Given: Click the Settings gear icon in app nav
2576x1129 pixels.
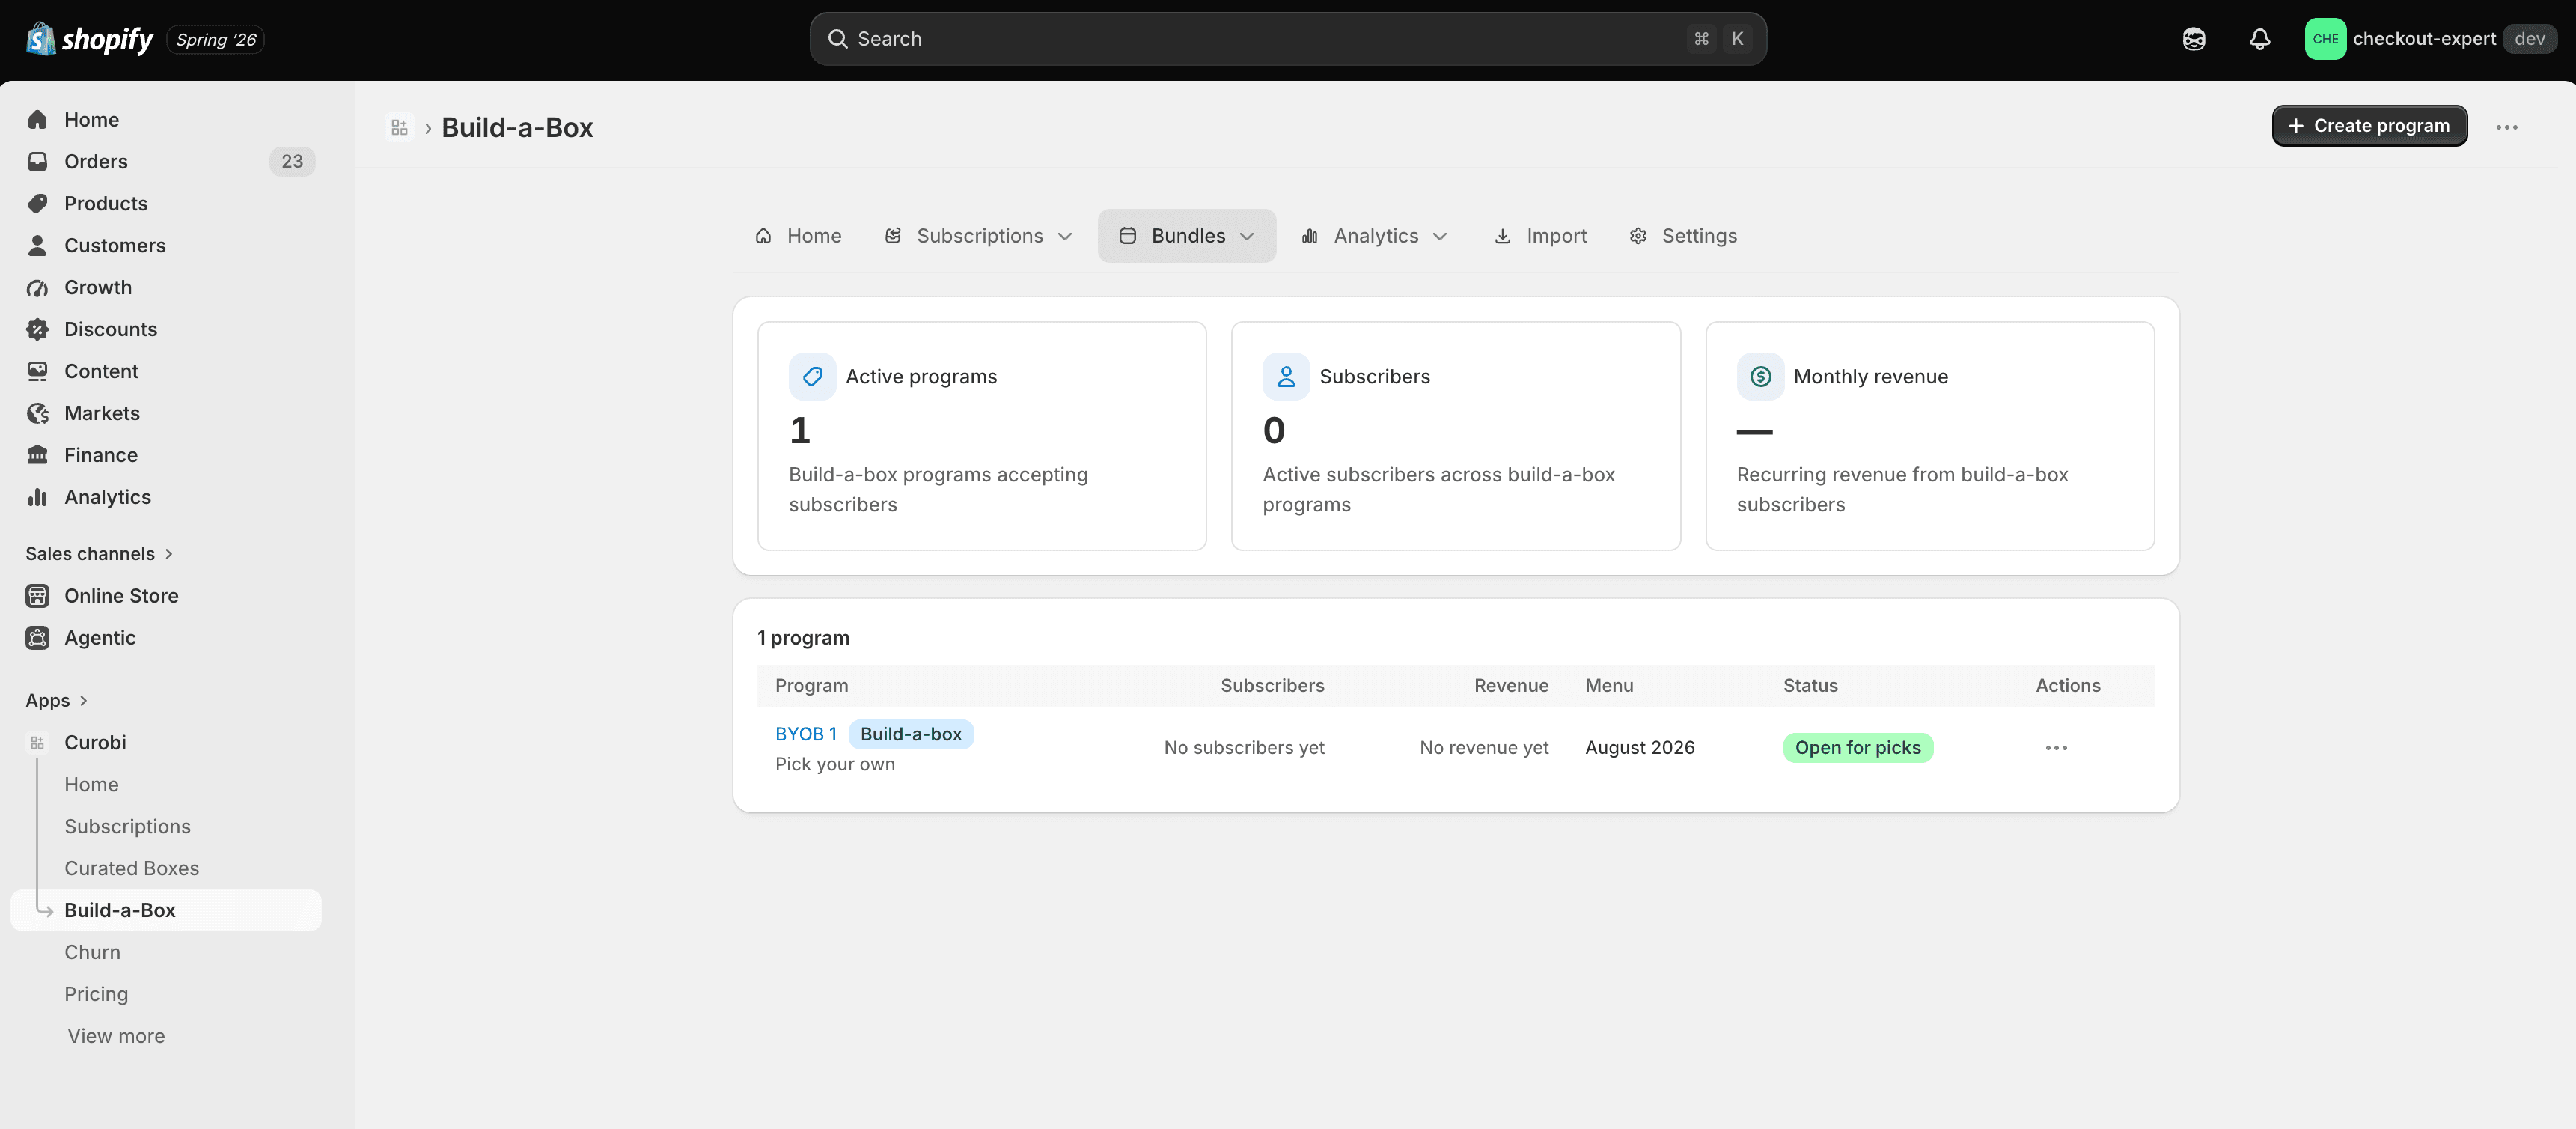Looking at the screenshot, I should pyautogui.click(x=1638, y=236).
